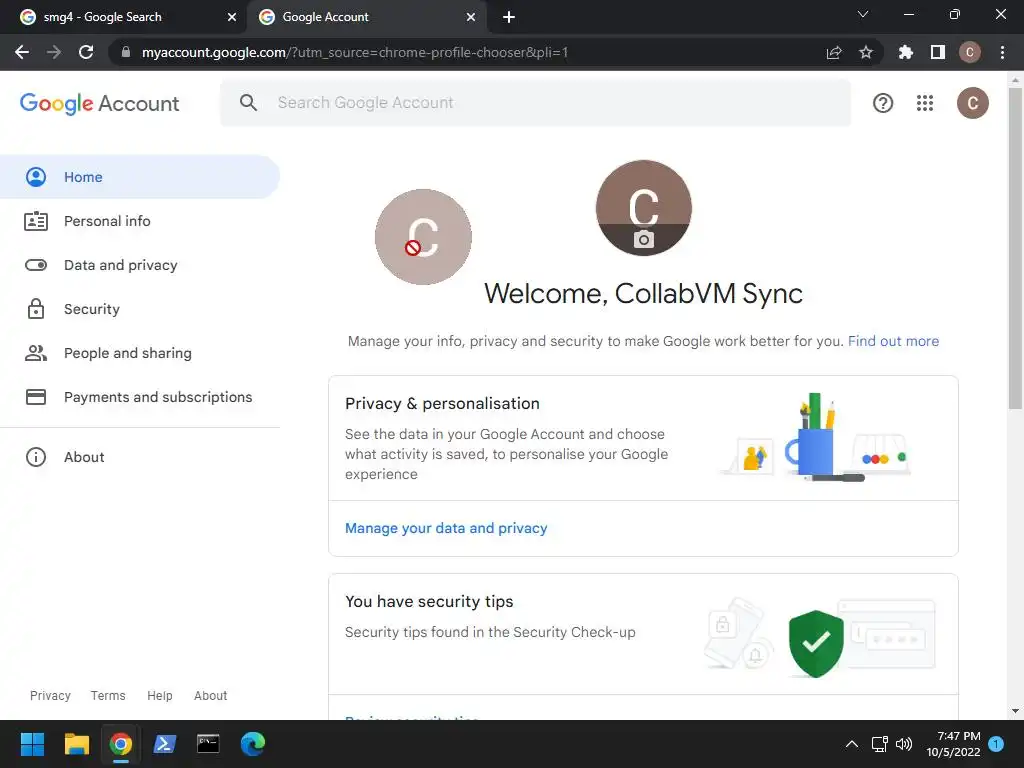Bookmark this page with the star icon

tap(866, 52)
